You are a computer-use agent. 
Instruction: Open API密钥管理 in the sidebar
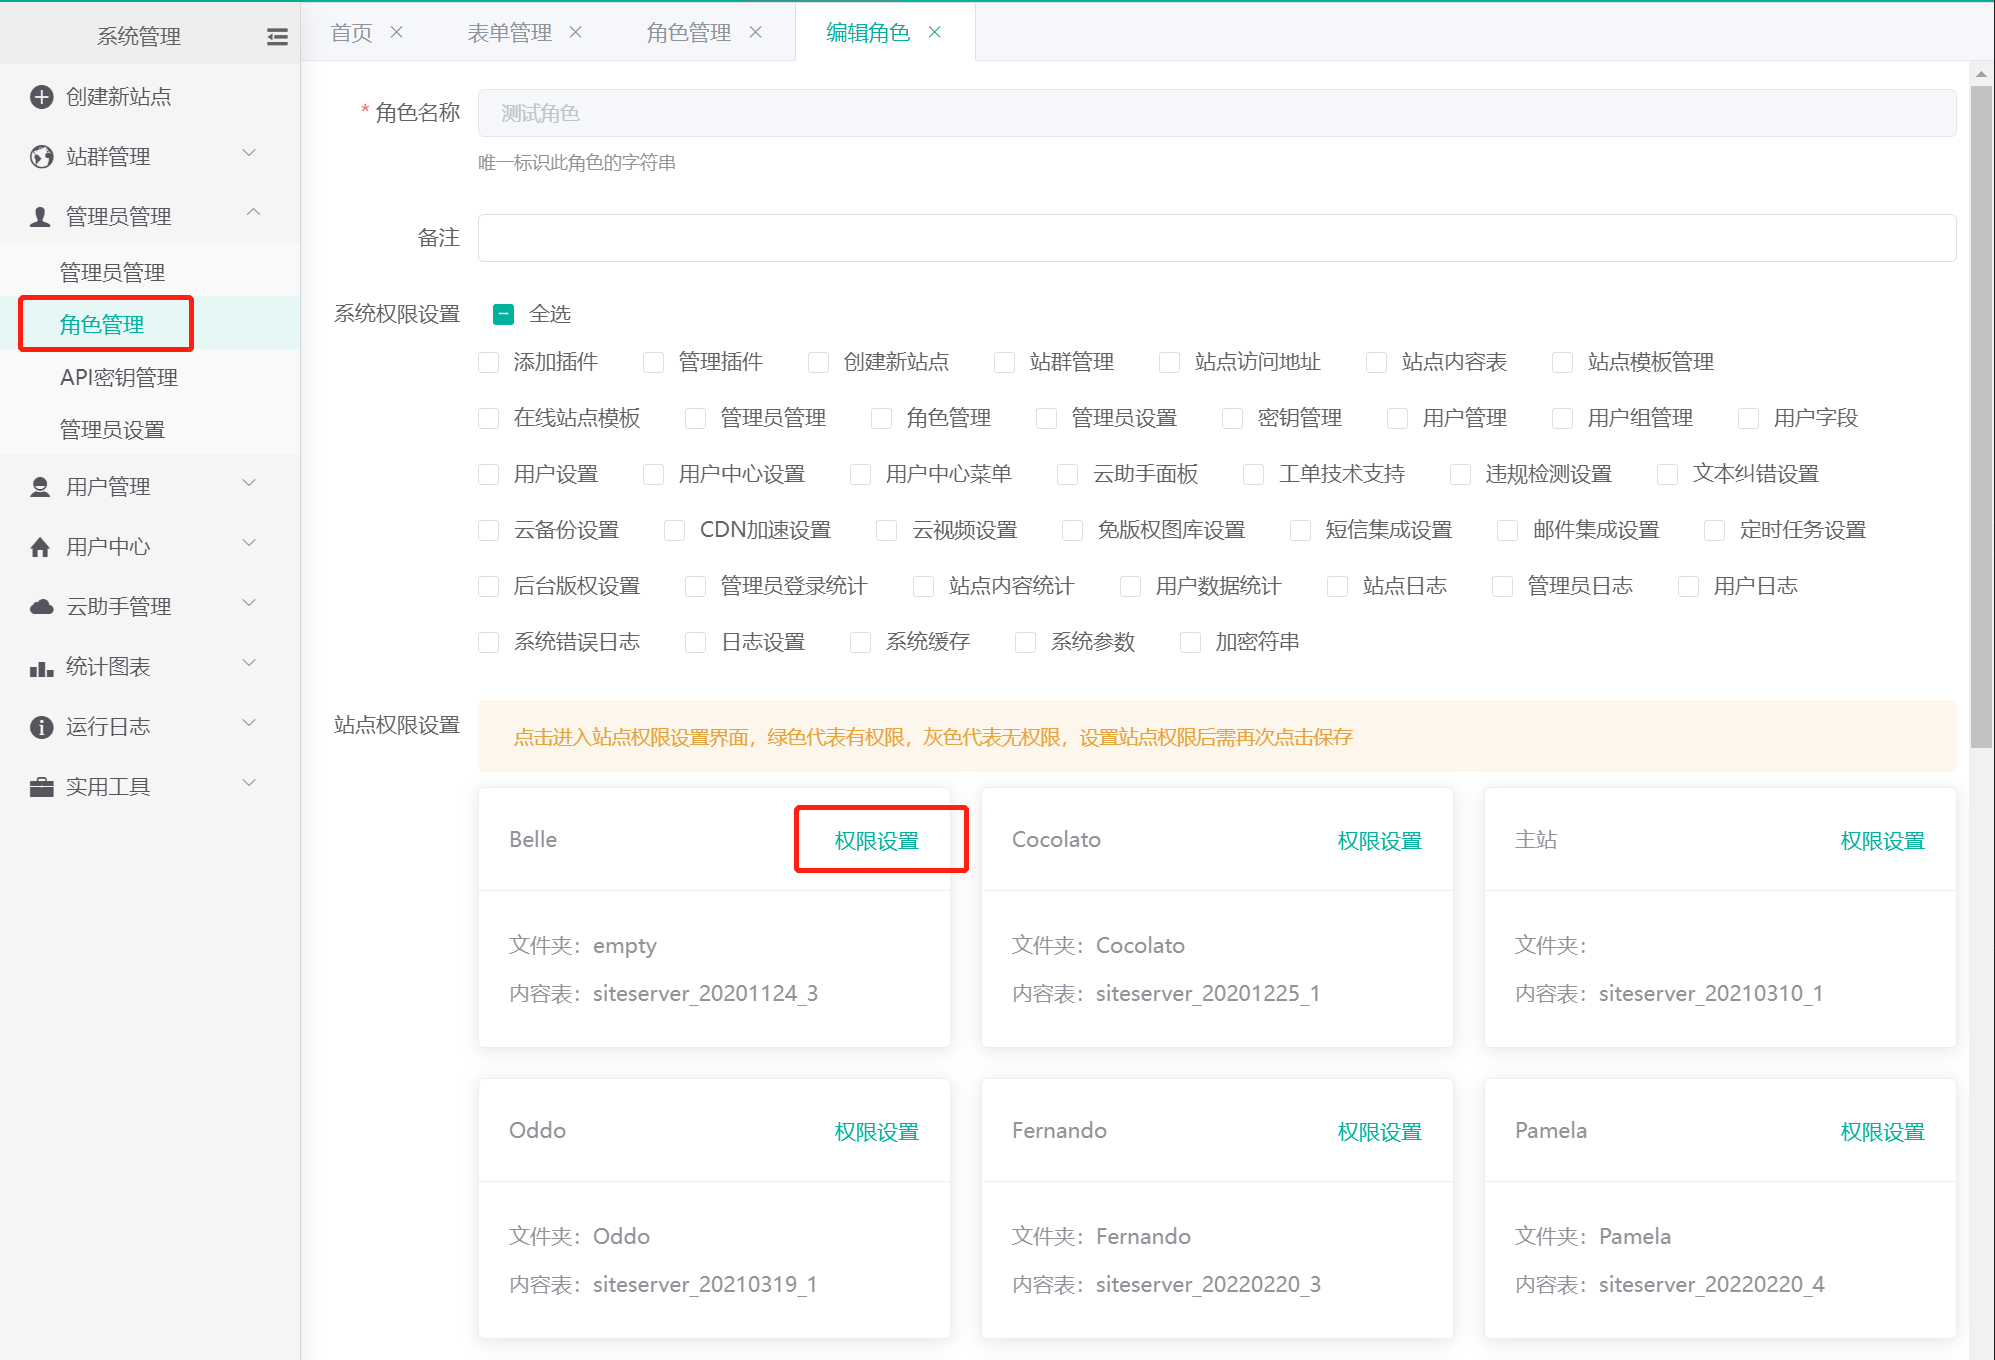coord(119,377)
